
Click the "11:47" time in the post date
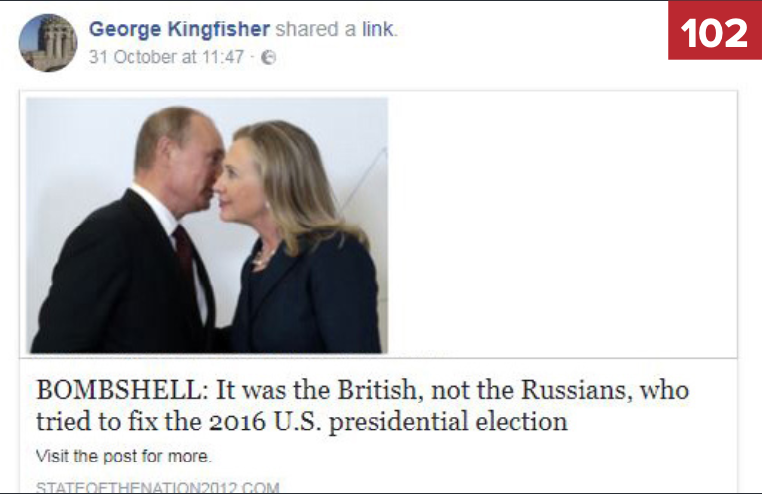(223, 57)
